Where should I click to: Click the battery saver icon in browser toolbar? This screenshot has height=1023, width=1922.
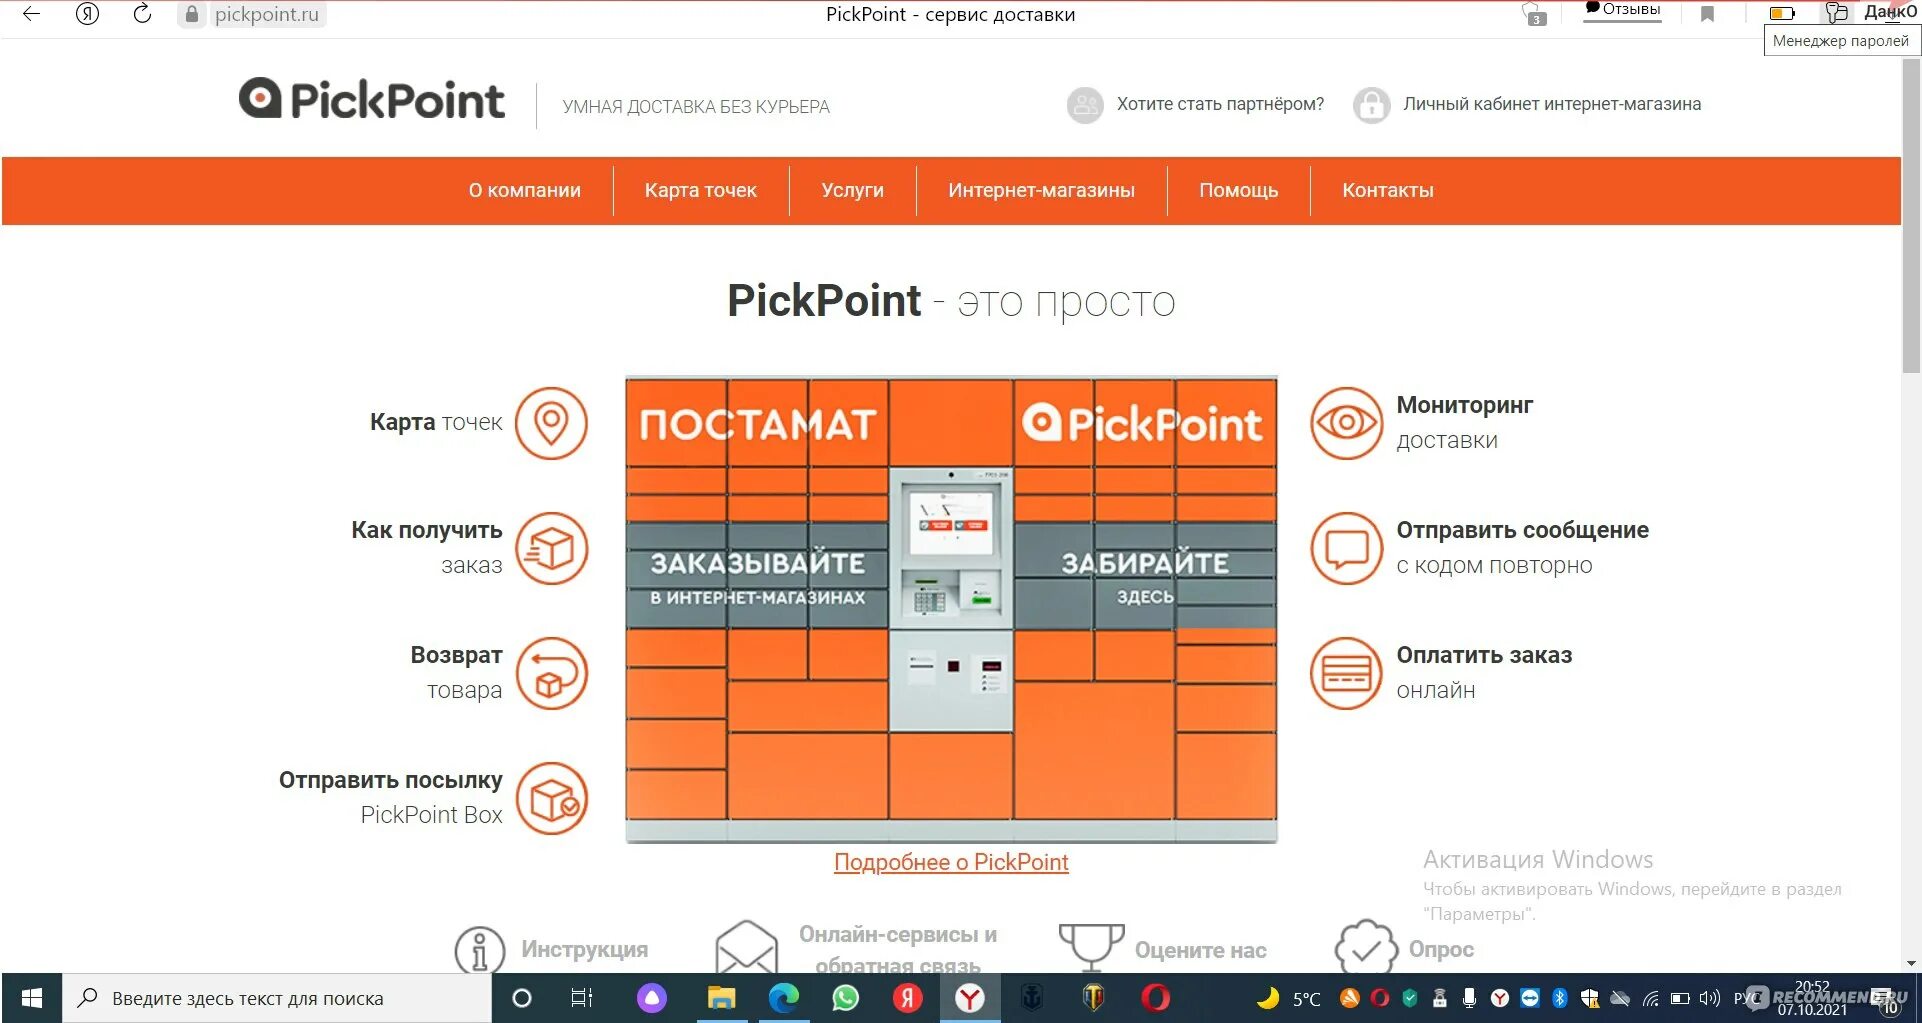(1782, 14)
